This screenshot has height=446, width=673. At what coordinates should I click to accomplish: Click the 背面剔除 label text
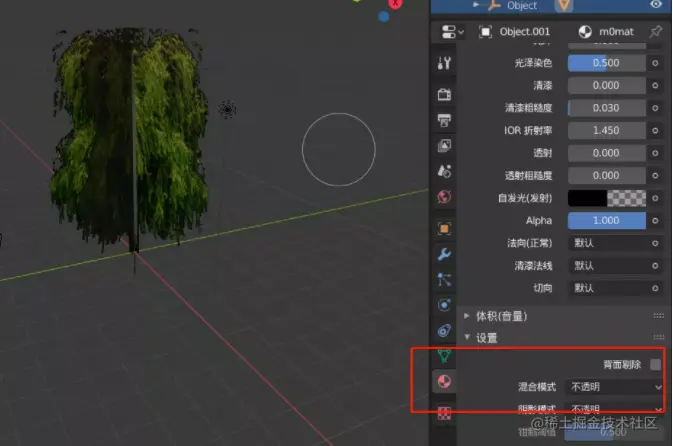tap(622, 364)
